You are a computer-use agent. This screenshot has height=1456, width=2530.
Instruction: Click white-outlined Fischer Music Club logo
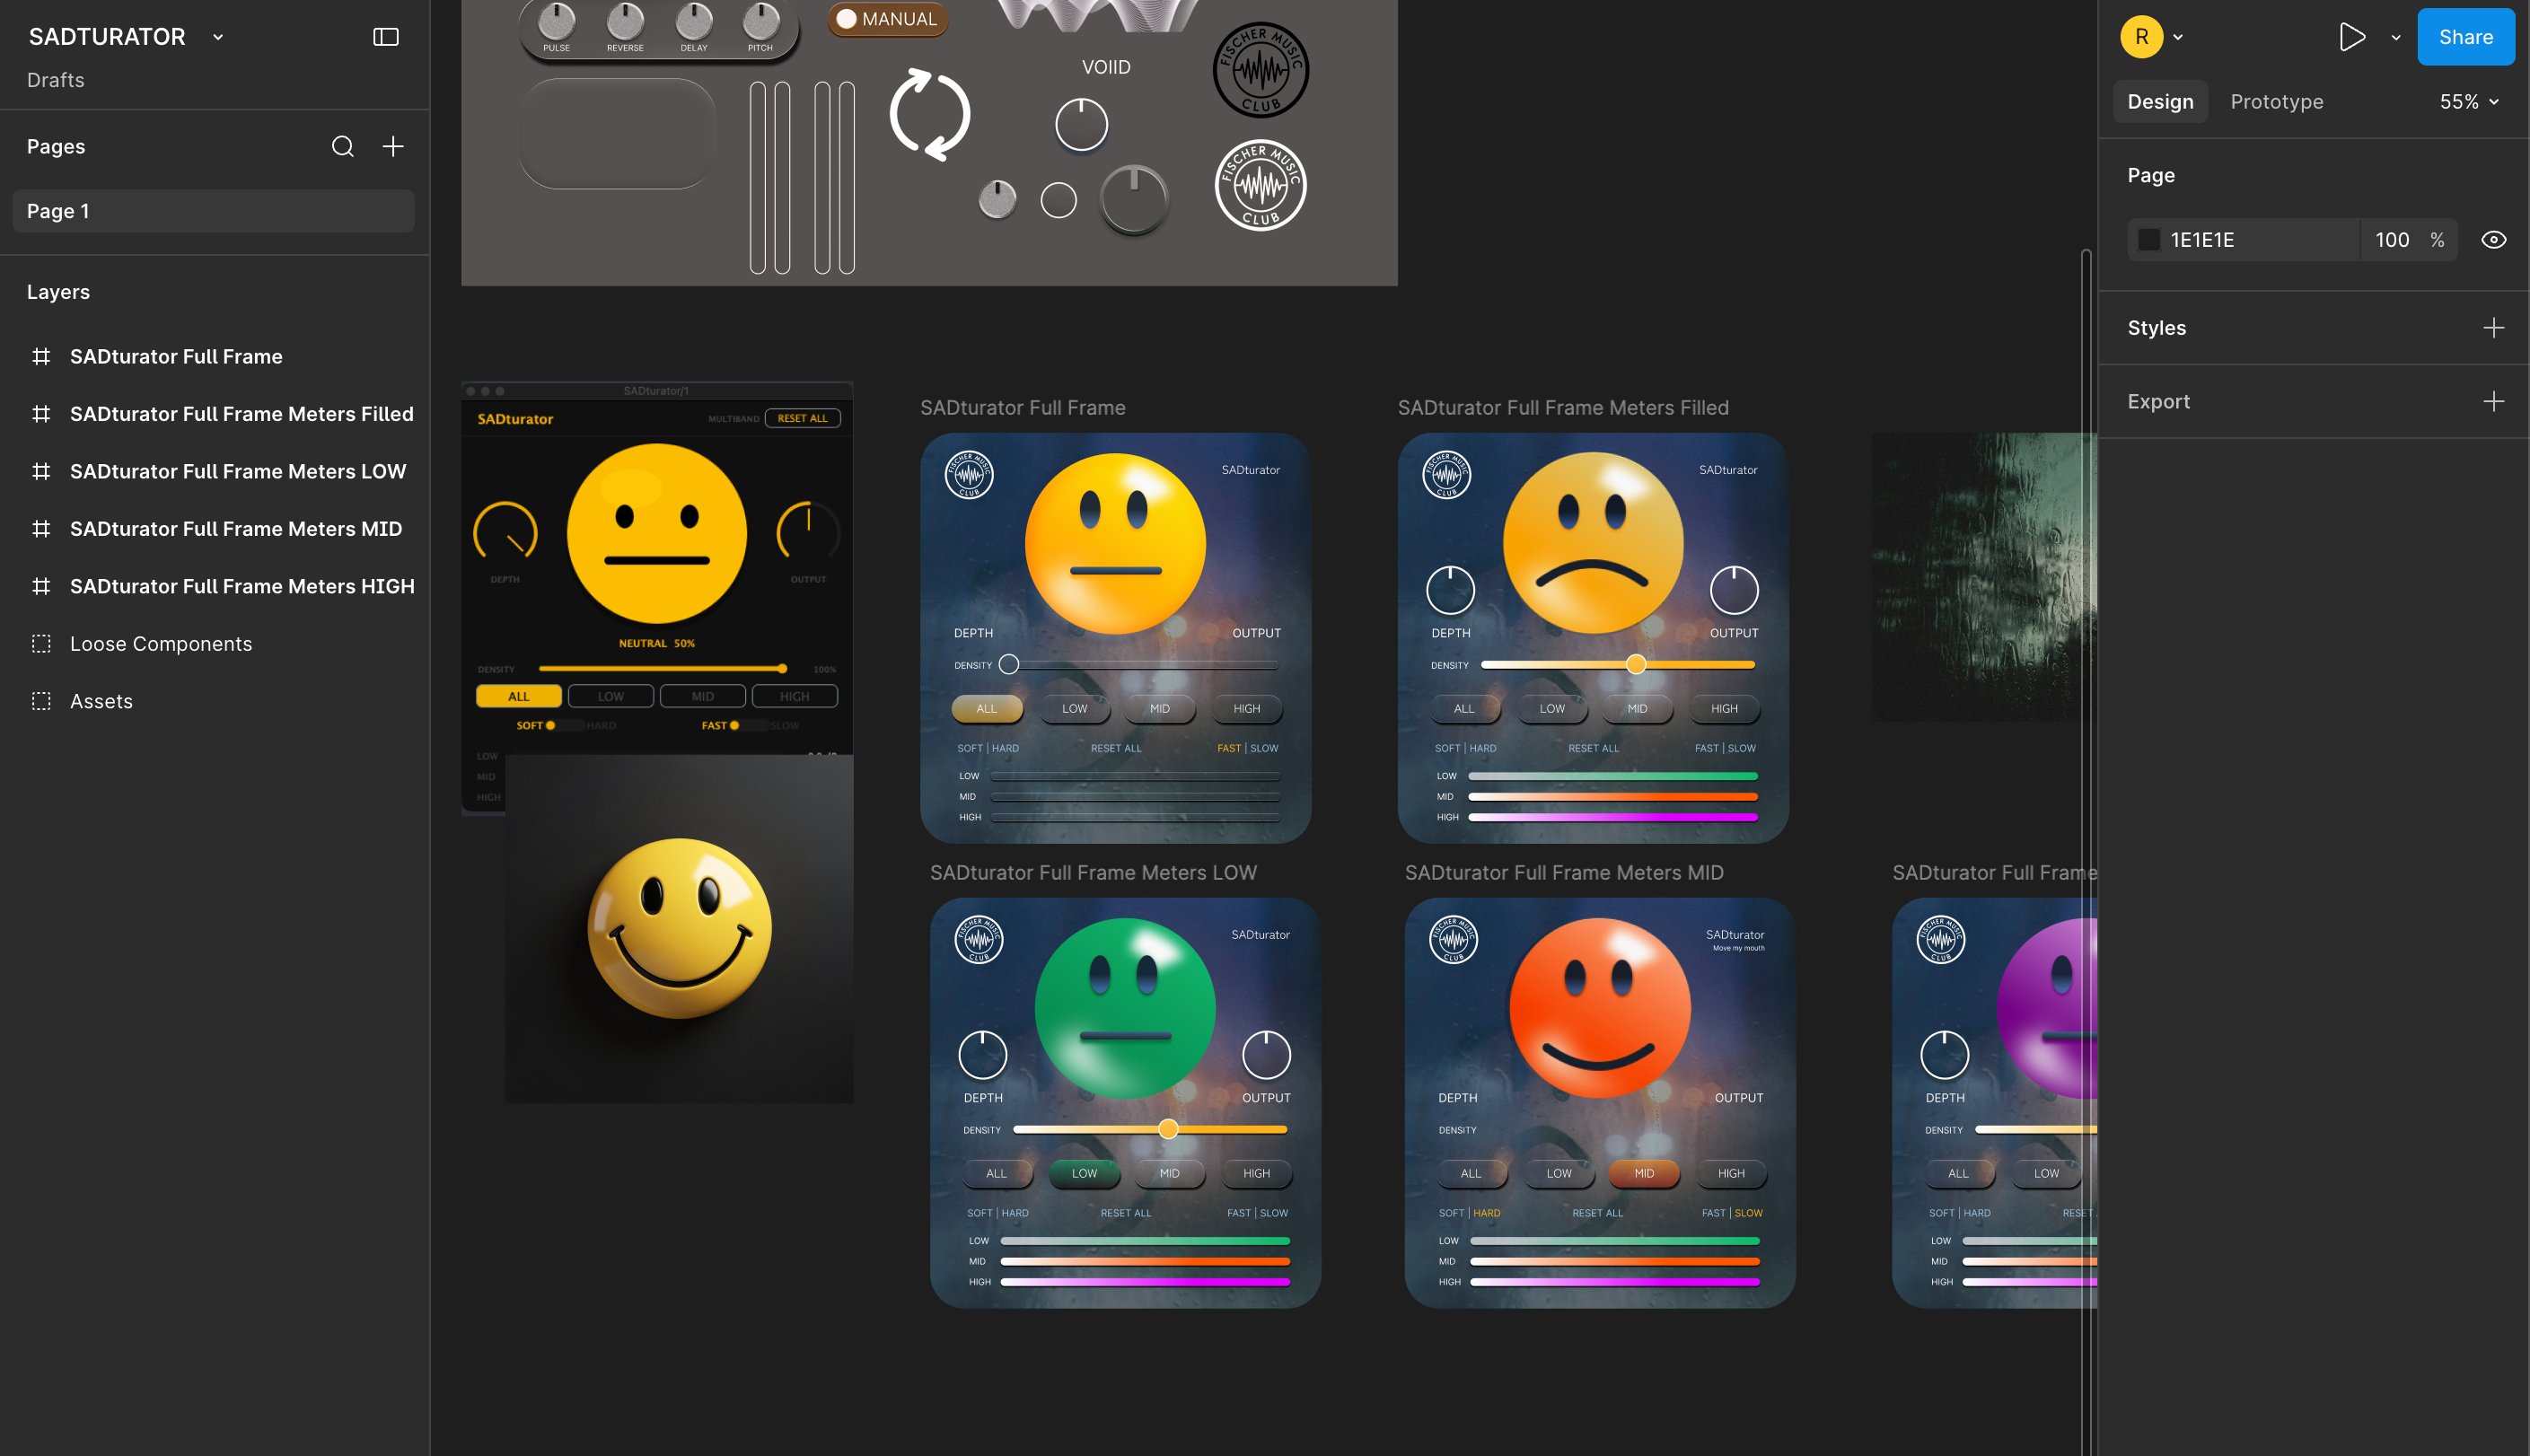[x=1260, y=185]
